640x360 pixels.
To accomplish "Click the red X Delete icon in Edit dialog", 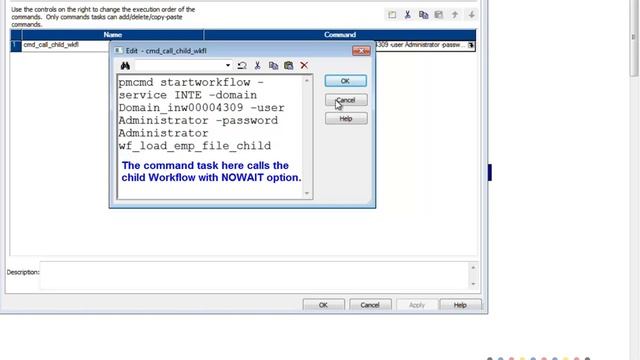I will (x=304, y=65).
